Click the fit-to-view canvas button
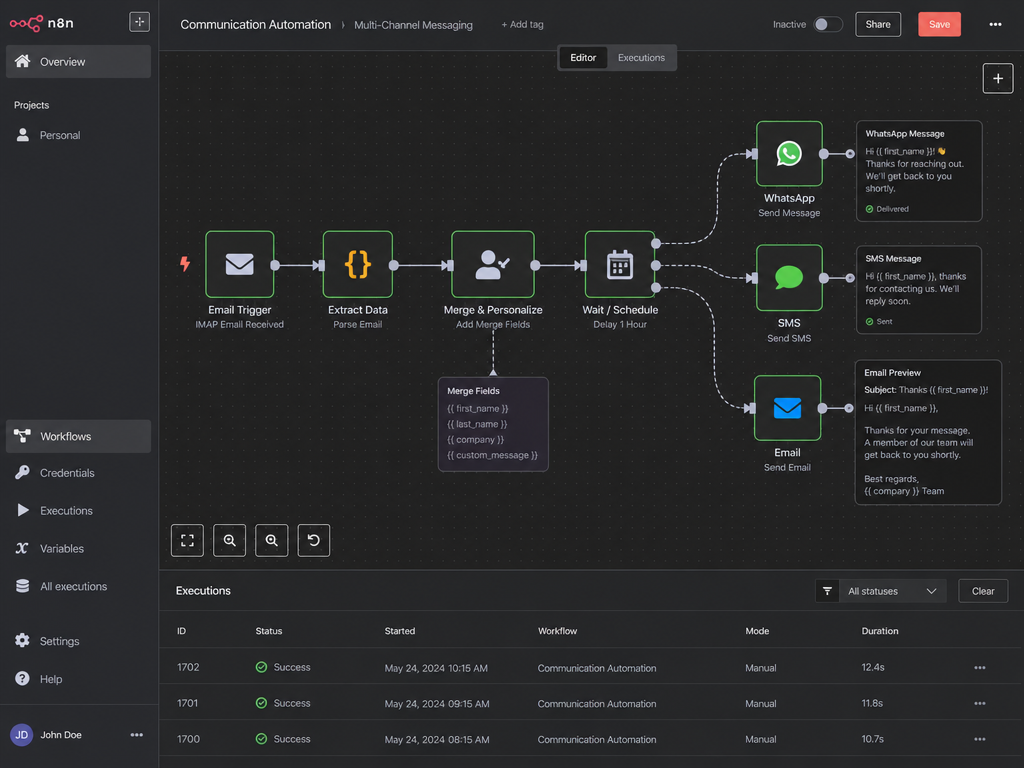Screen dimensions: 1024x768 [187, 540]
